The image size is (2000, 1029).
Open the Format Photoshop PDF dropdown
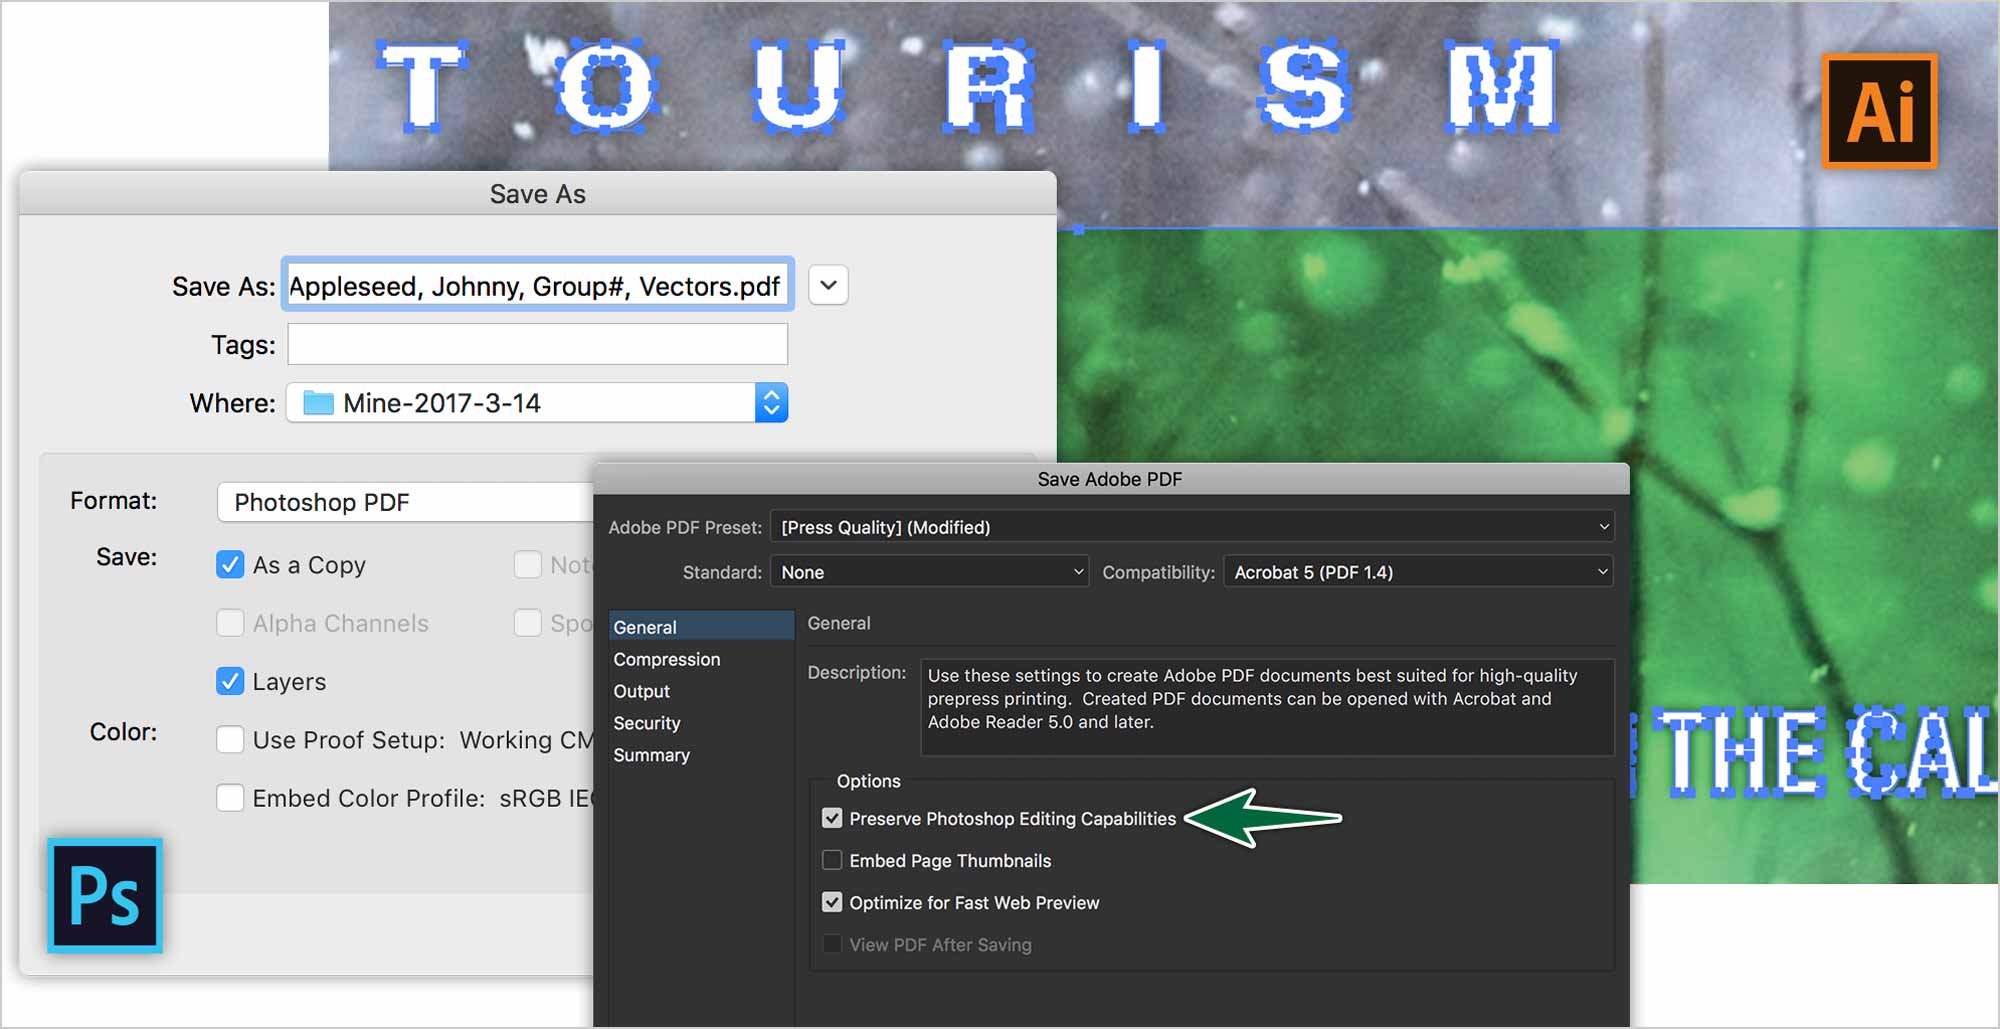point(405,502)
